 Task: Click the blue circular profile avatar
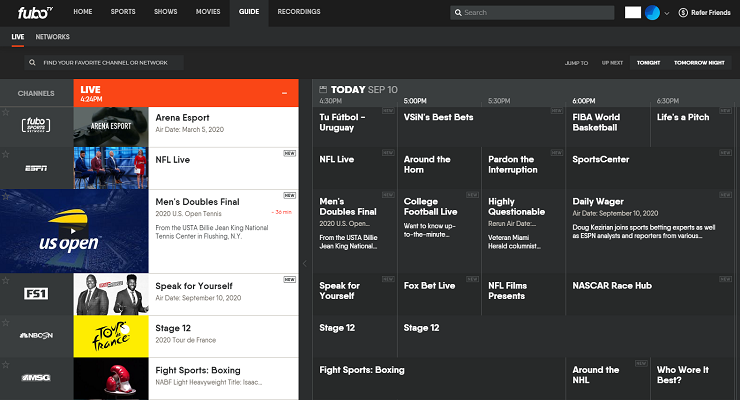click(652, 13)
